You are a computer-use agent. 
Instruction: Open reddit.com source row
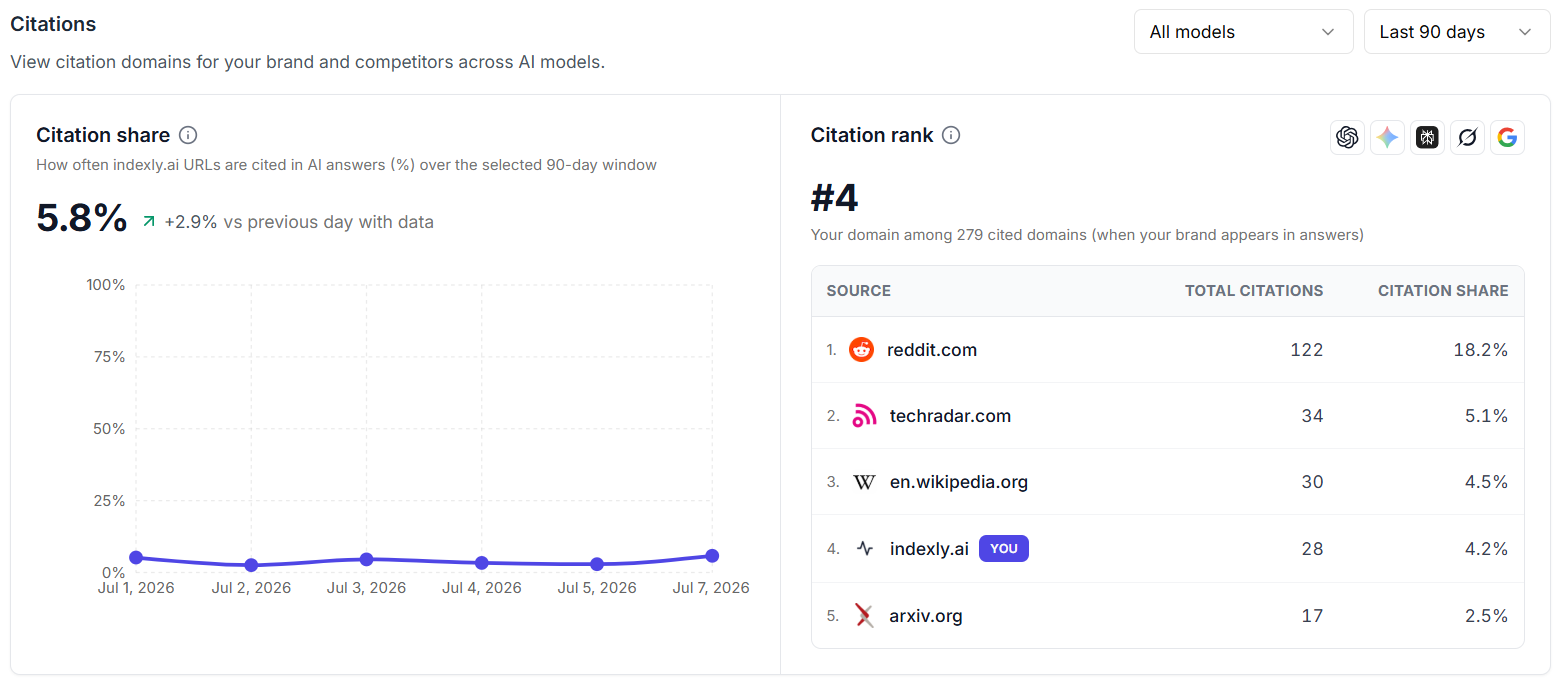(x=1167, y=350)
